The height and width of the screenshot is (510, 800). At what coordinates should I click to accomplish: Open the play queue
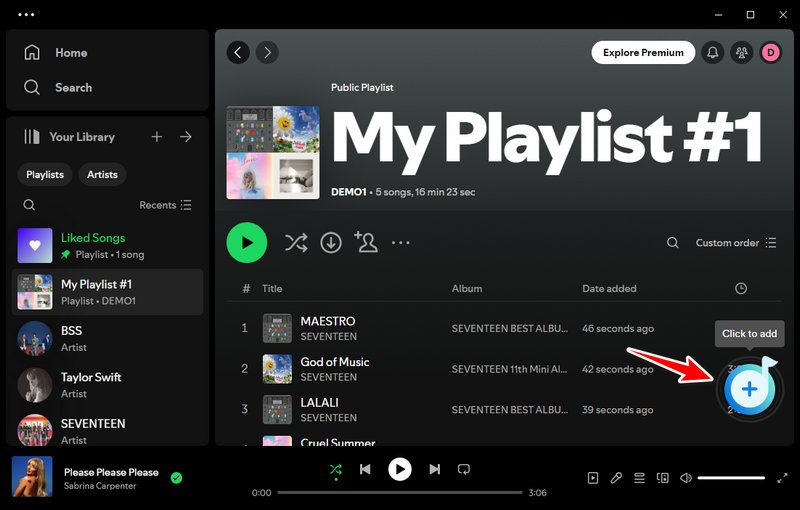pyautogui.click(x=639, y=478)
